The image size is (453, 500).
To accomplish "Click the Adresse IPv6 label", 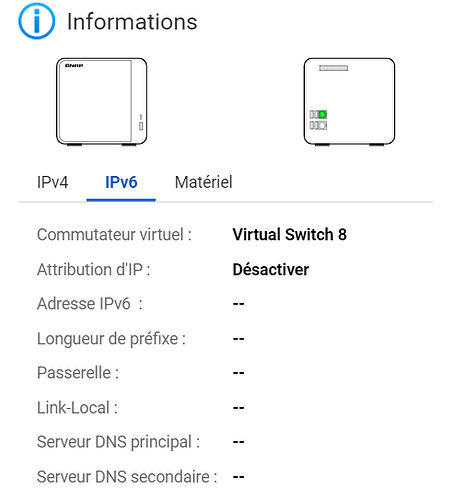I will 90,304.
